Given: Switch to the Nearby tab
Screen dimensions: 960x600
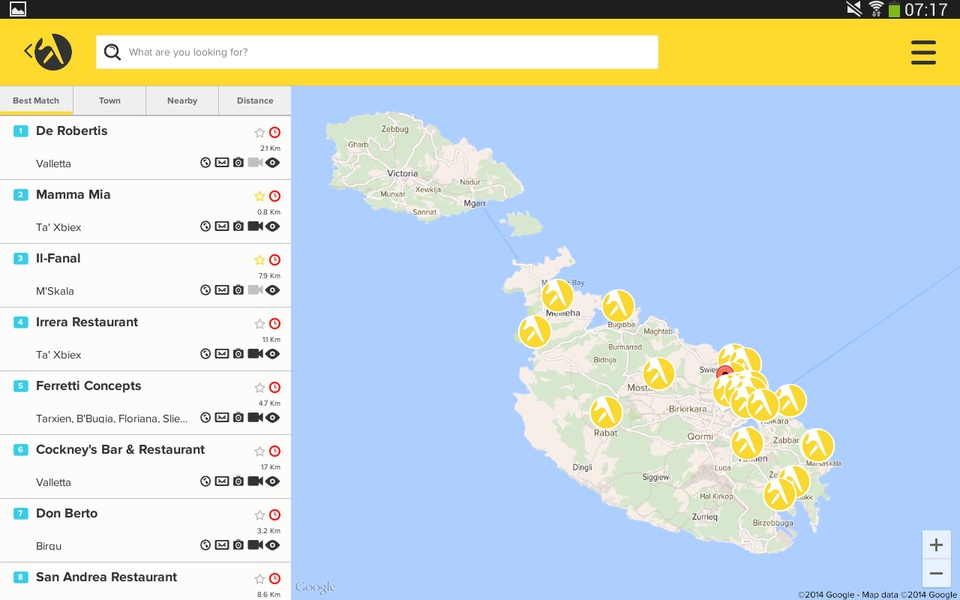Looking at the screenshot, I should point(182,100).
